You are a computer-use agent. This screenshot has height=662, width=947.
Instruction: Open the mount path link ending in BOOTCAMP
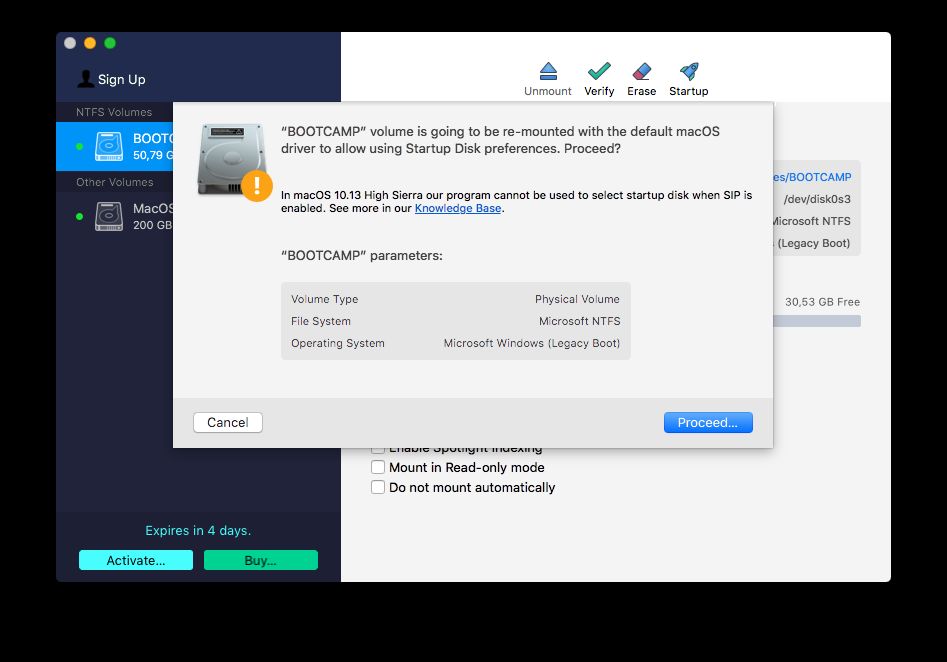[812, 177]
